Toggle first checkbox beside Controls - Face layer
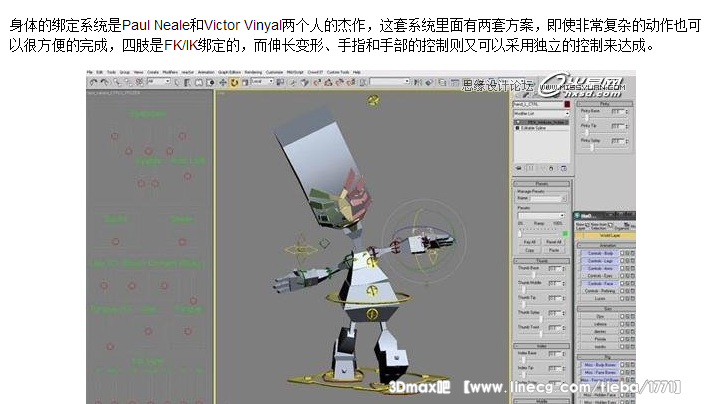The image size is (710, 404). click(622, 283)
